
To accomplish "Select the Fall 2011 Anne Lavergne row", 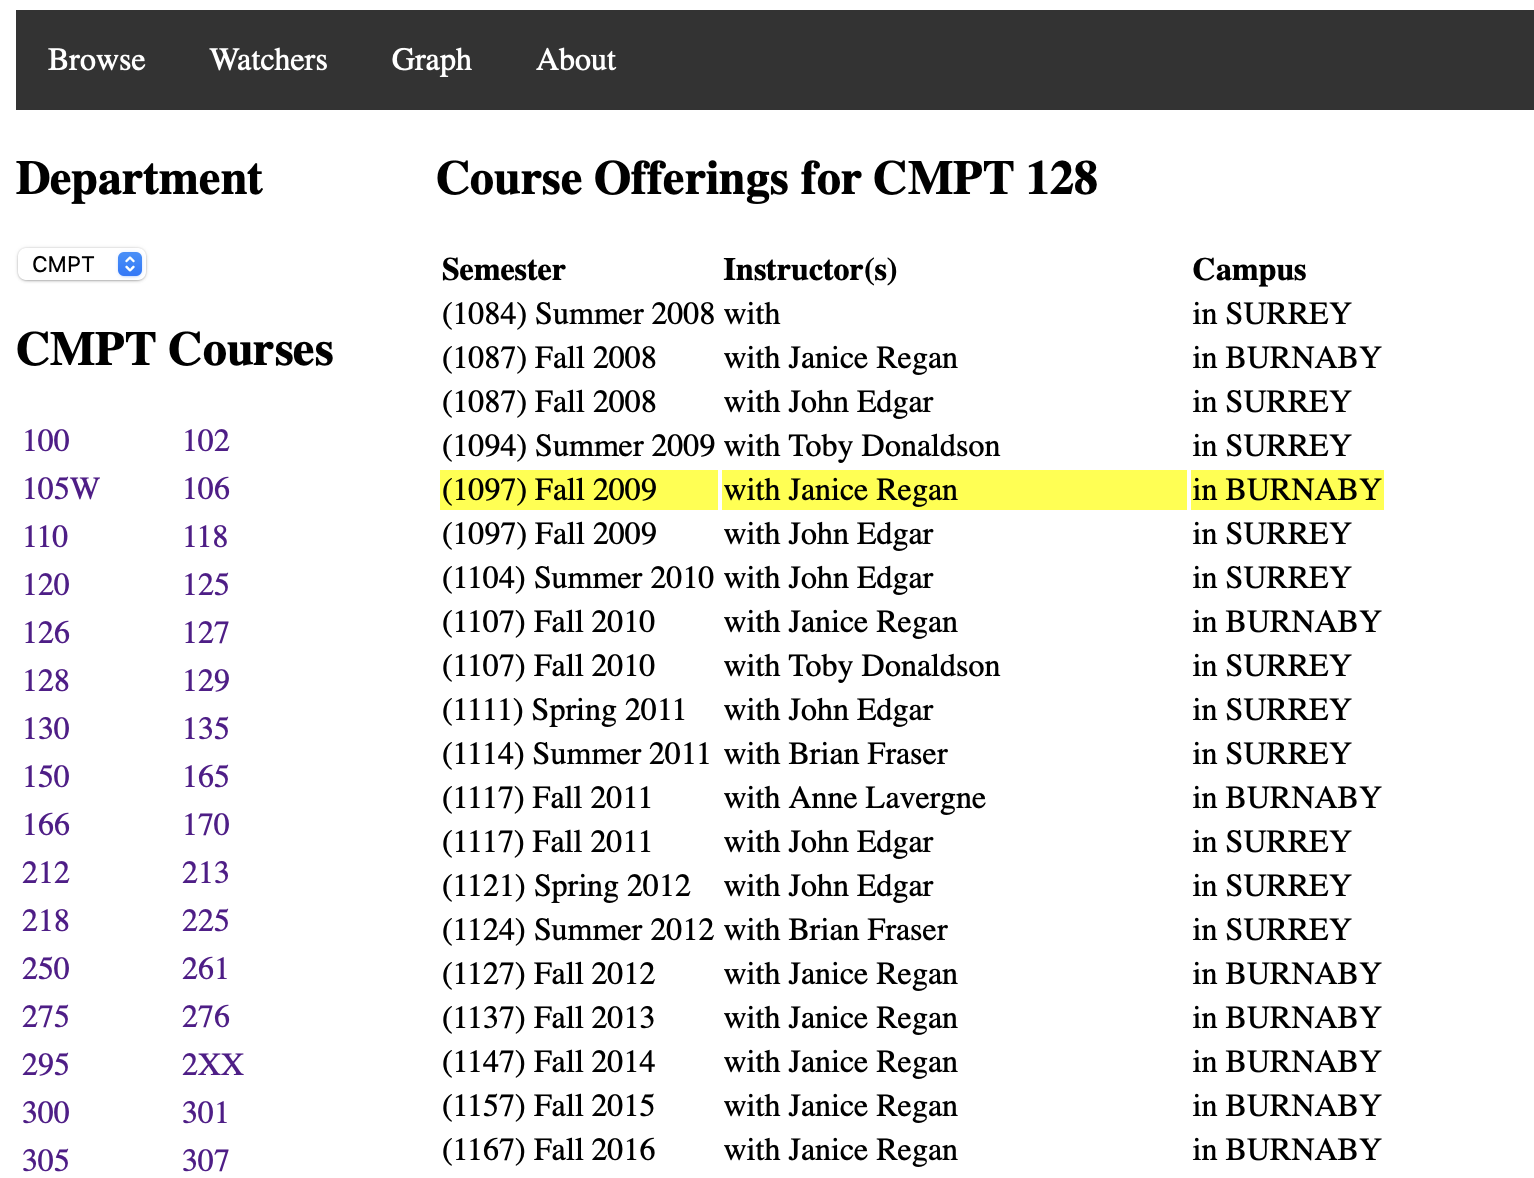I will tap(911, 798).
